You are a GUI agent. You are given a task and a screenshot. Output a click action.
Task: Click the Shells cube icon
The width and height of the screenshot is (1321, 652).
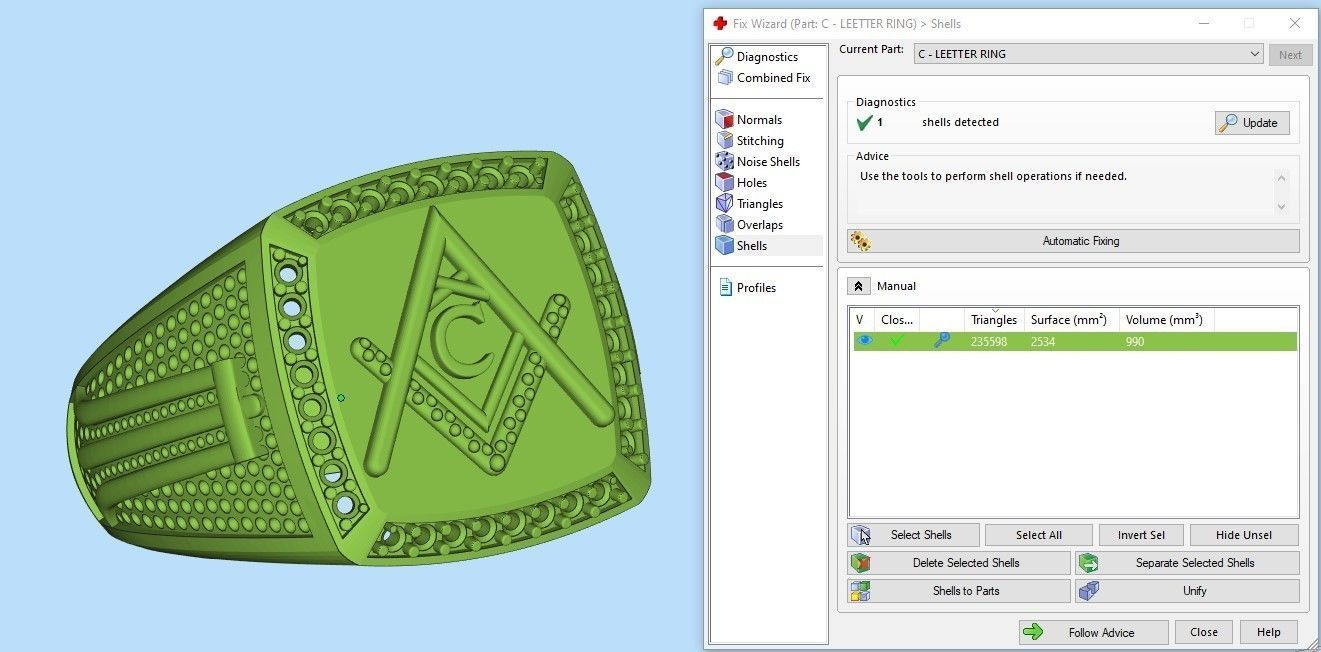(725, 245)
